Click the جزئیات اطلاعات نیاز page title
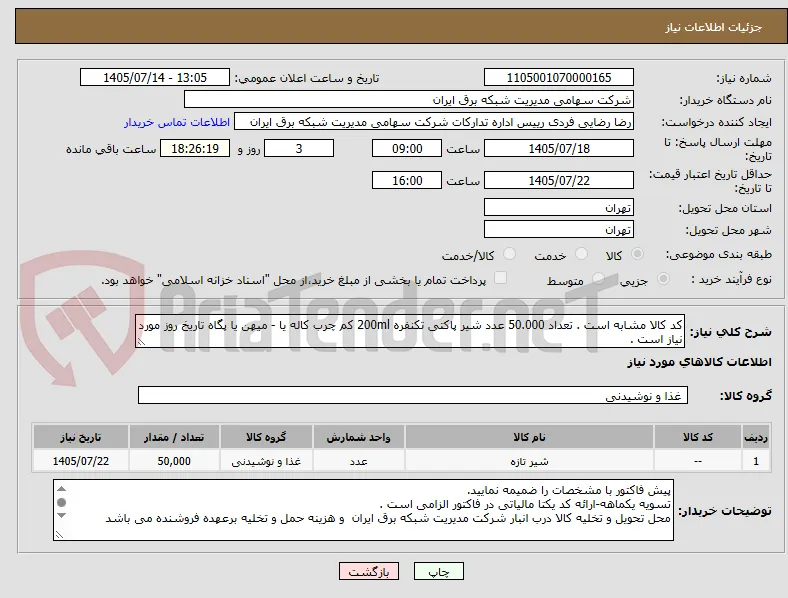This screenshot has width=788, height=598. (x=714, y=27)
